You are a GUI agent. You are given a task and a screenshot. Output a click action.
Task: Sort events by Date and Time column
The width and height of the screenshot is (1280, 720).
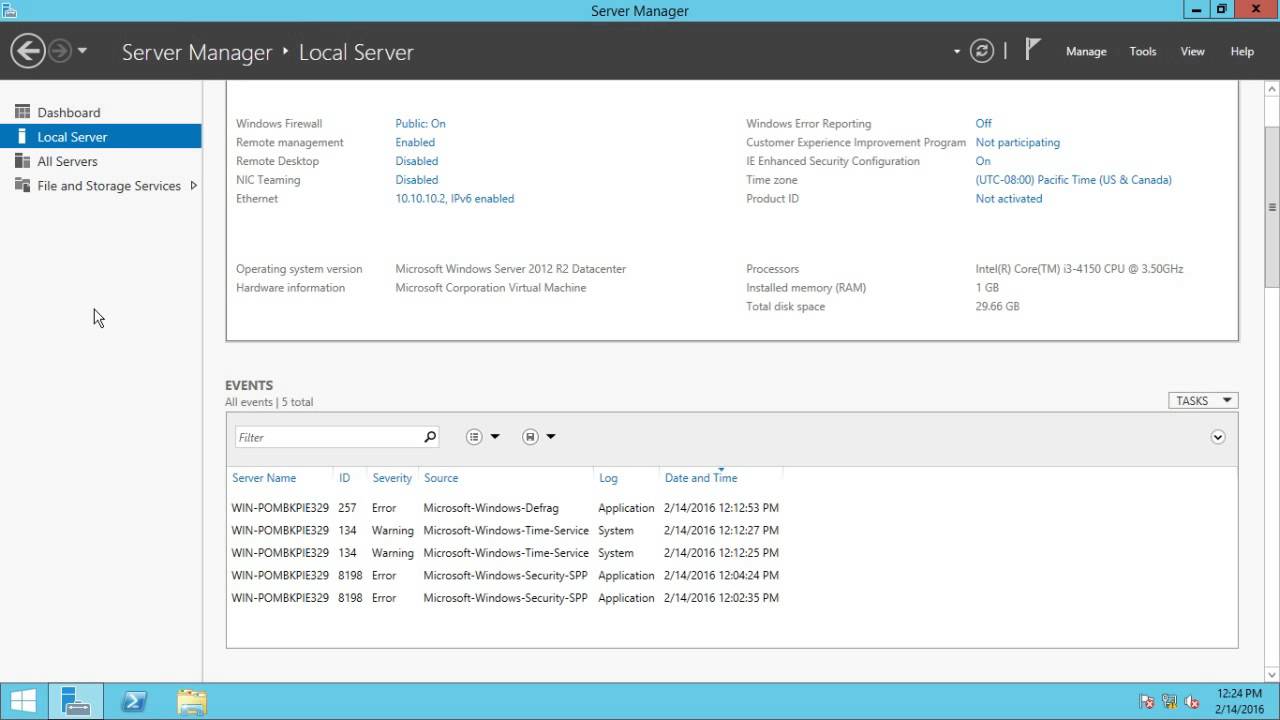click(x=701, y=478)
